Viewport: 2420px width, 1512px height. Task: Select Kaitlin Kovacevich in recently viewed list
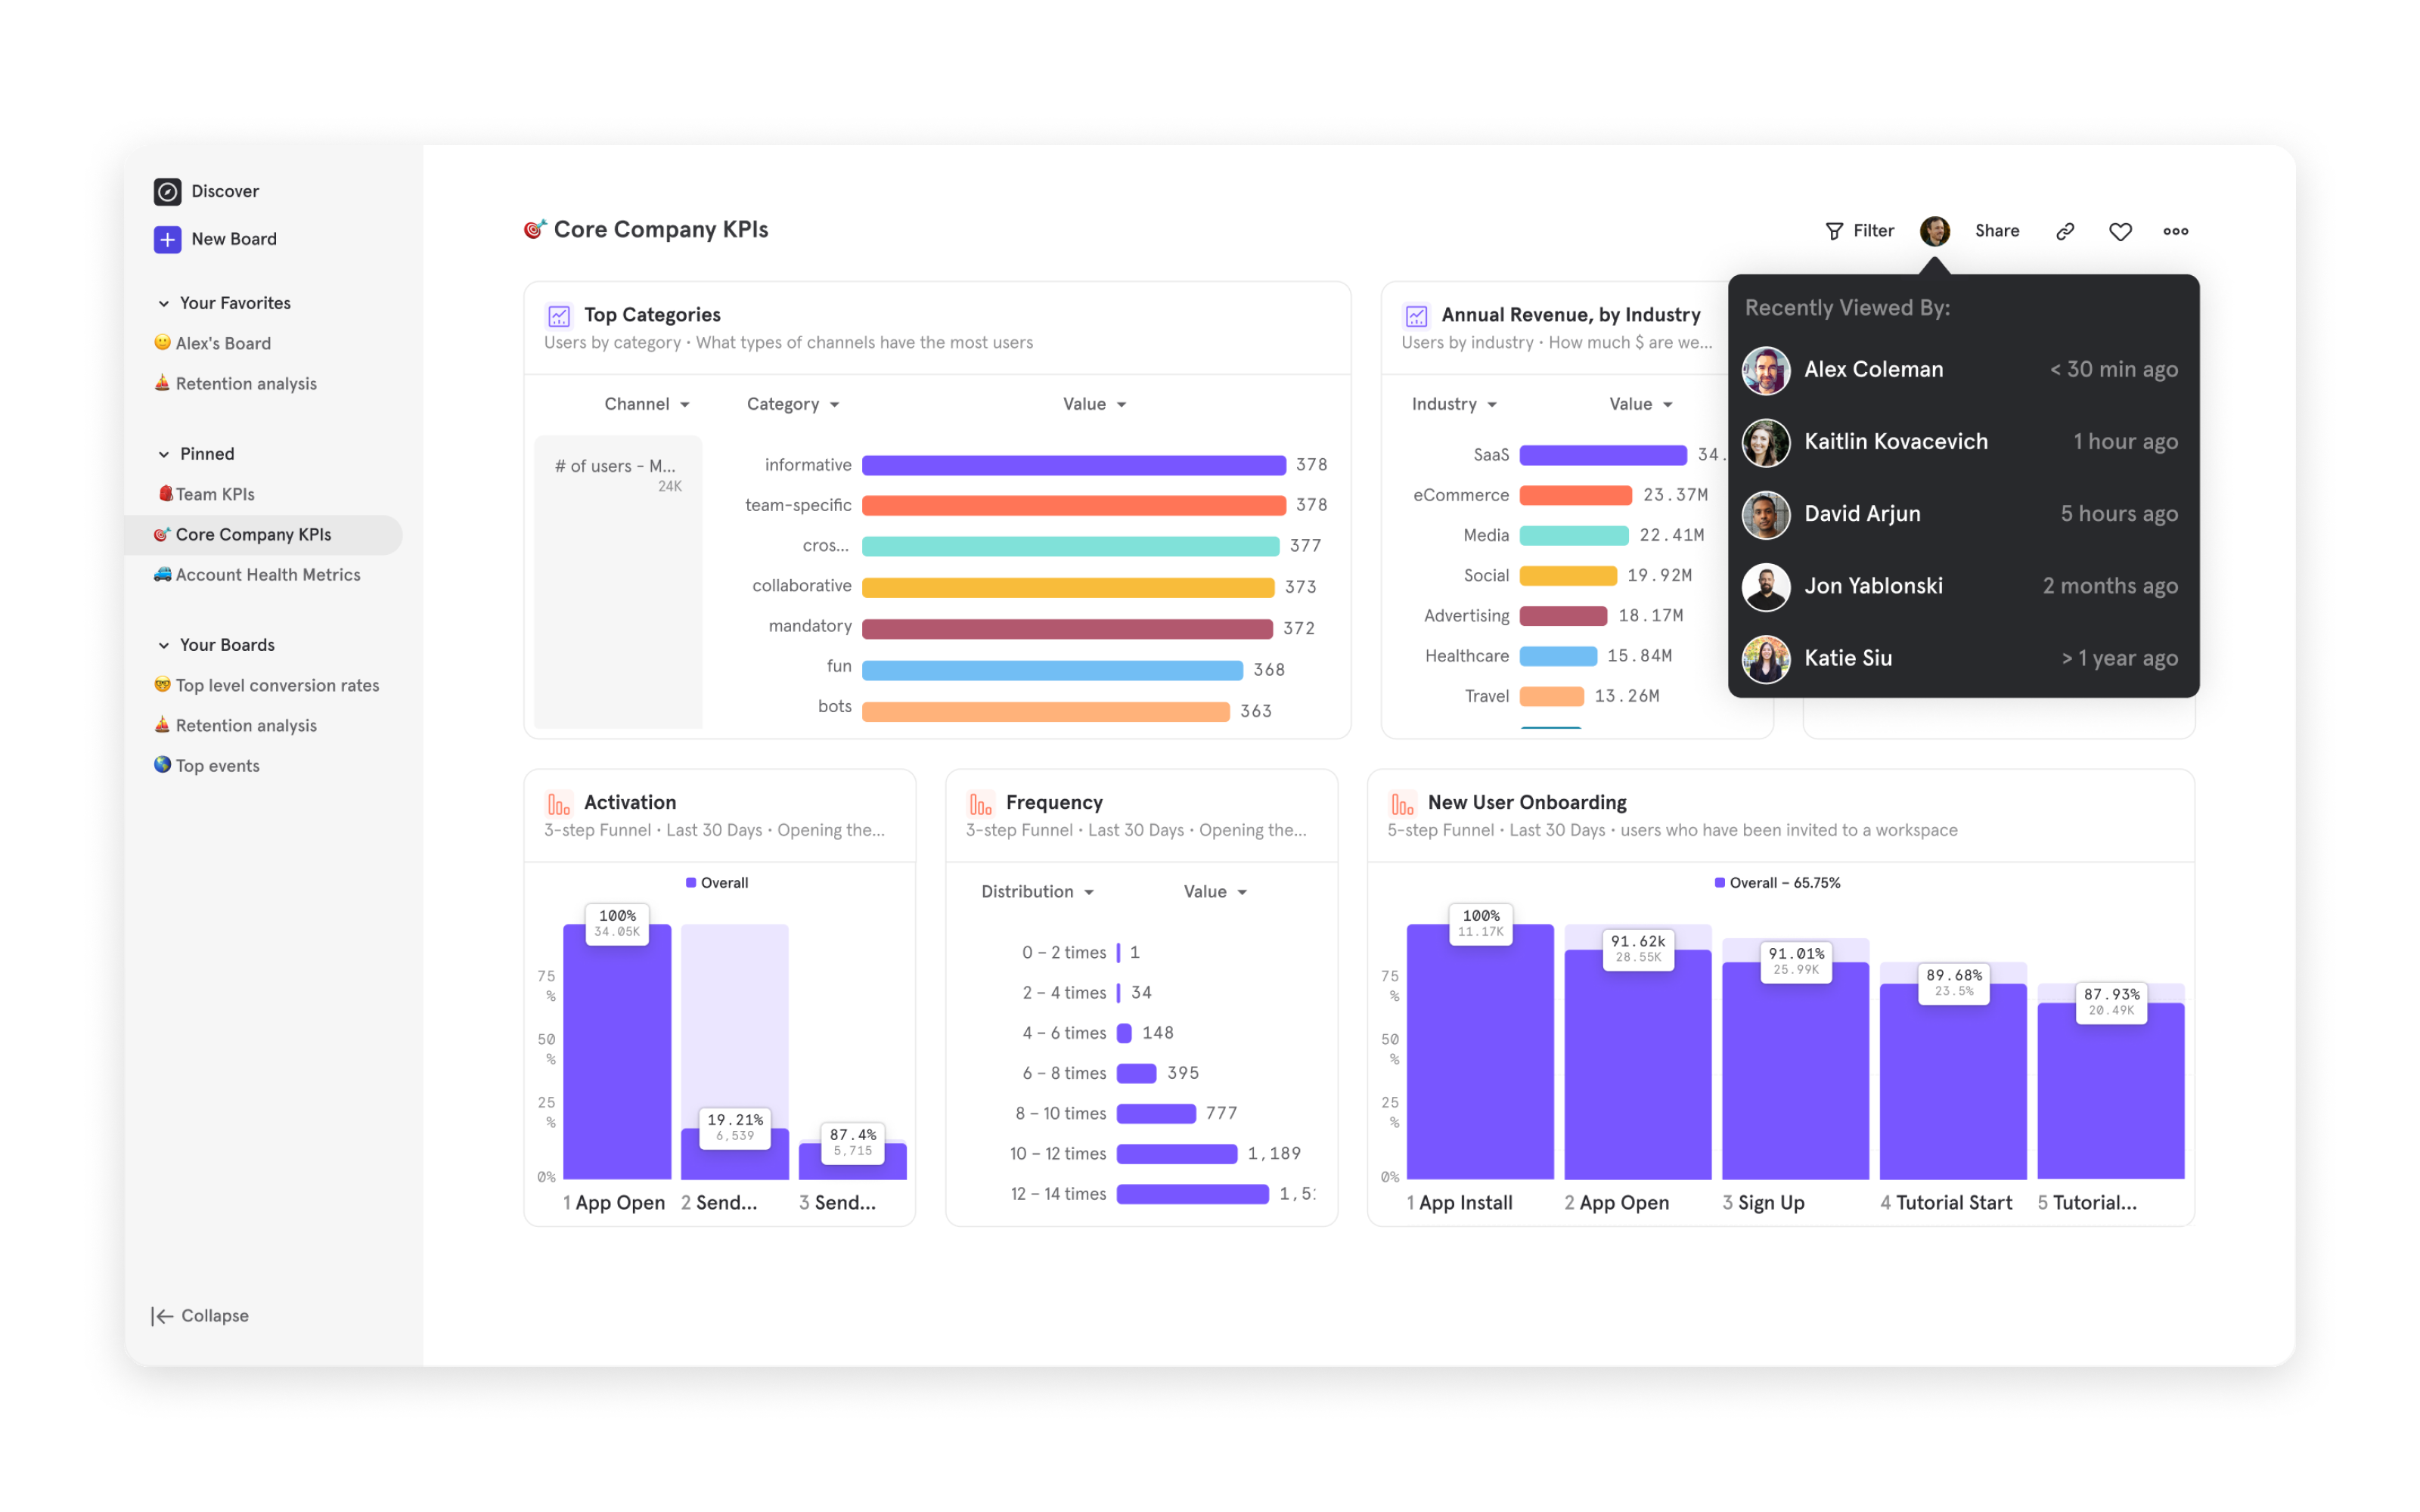[1895, 442]
